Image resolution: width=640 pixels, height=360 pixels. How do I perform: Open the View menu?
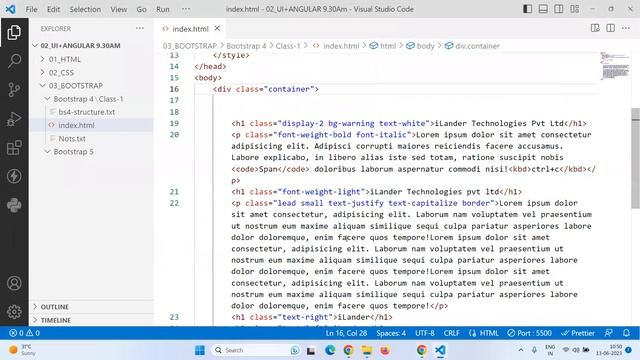(x=119, y=9)
